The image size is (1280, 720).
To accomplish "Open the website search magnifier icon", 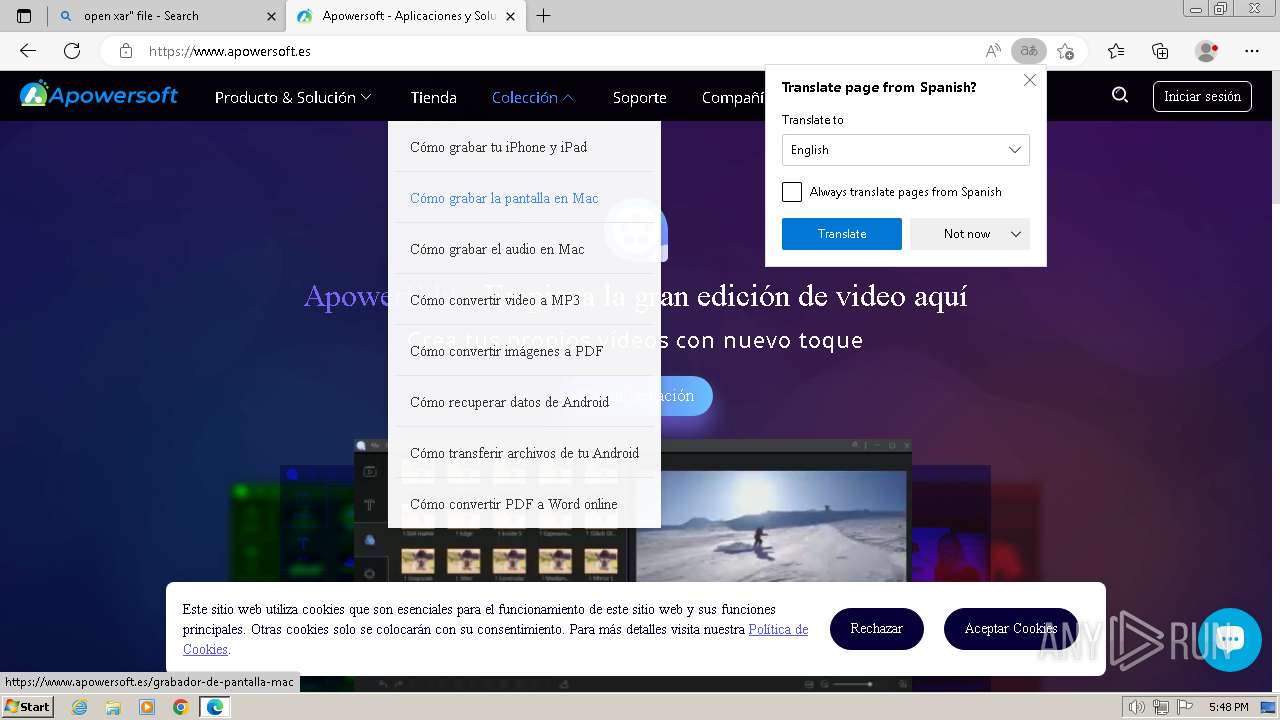I will pos(1120,95).
